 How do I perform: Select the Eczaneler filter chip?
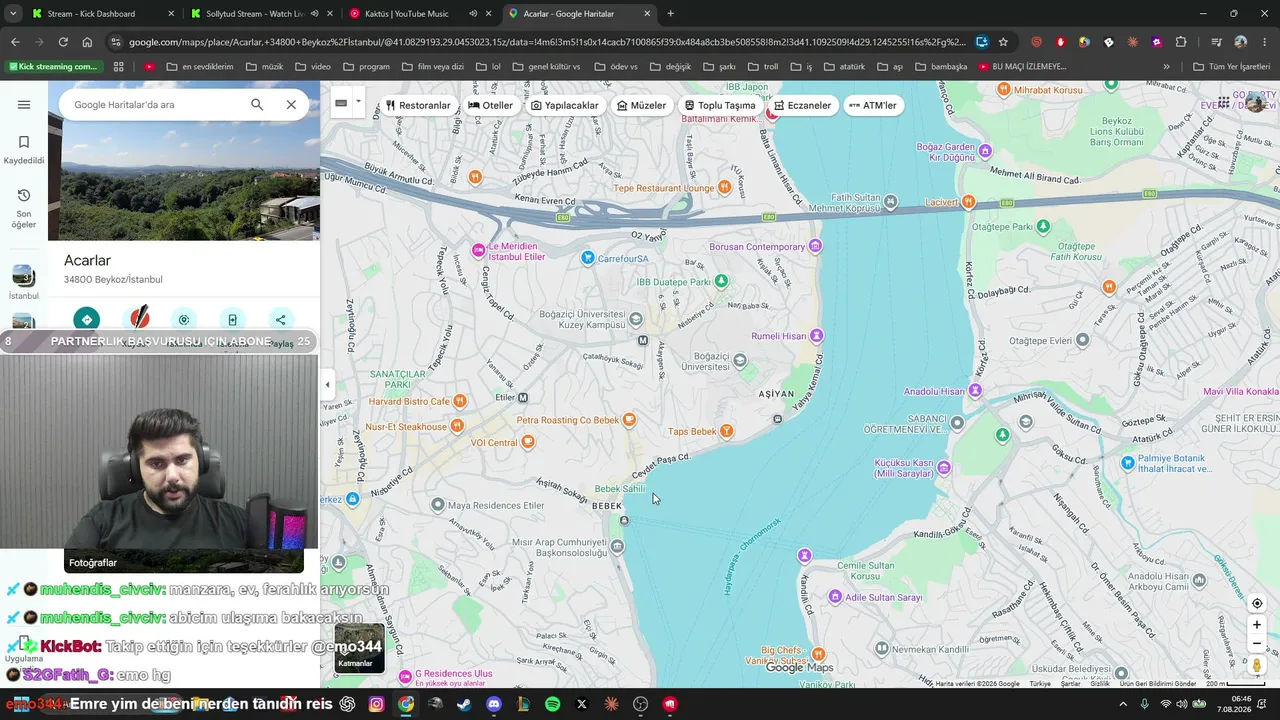tap(802, 105)
